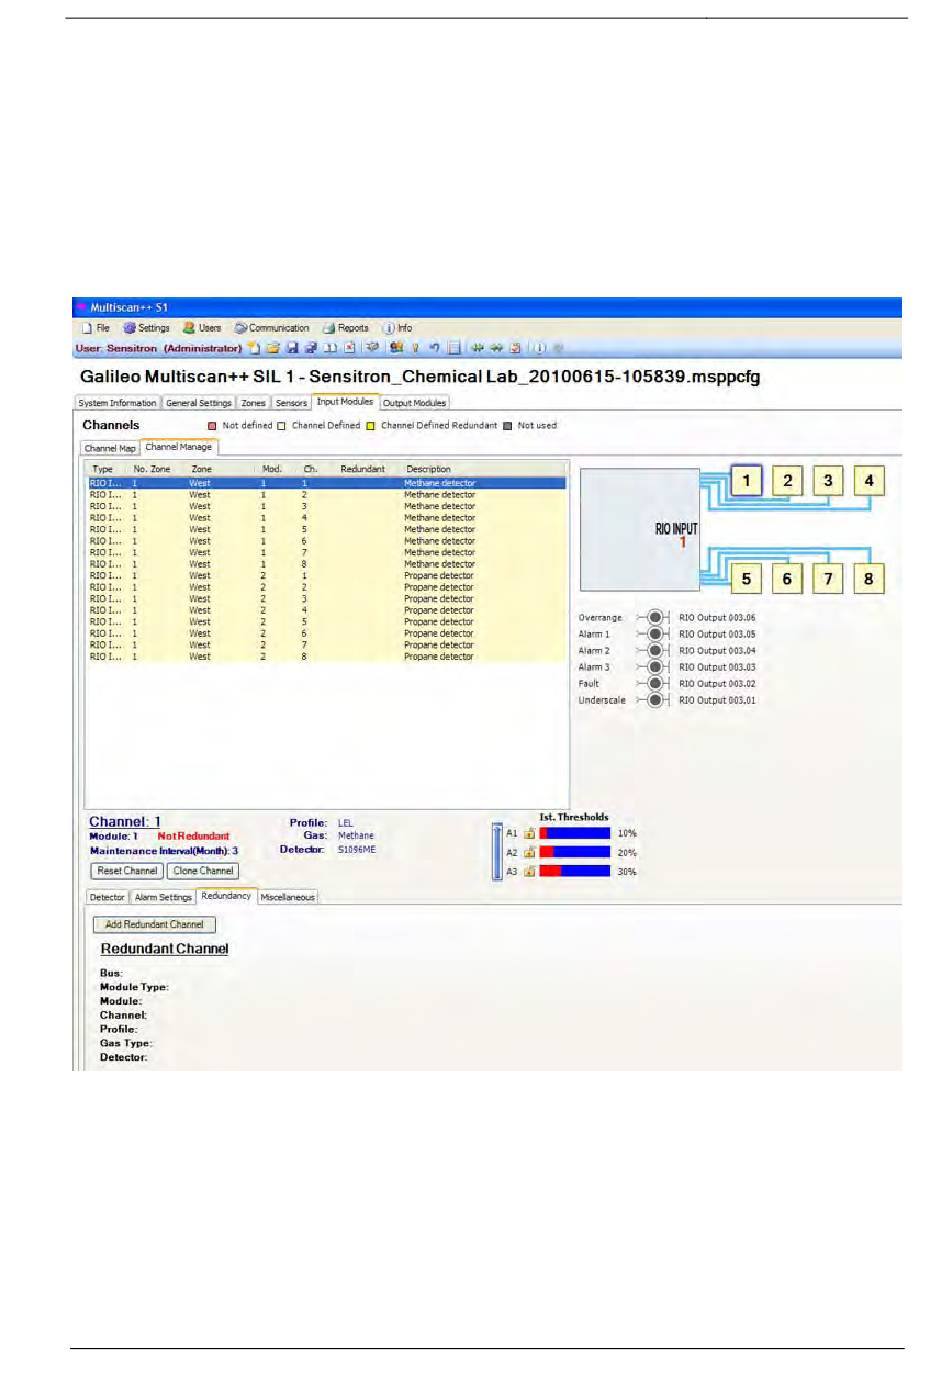Click the vertical scrollbar beside the thresholds
Image resolution: width=950 pixels, height=1387 pixels.
coord(497,851)
